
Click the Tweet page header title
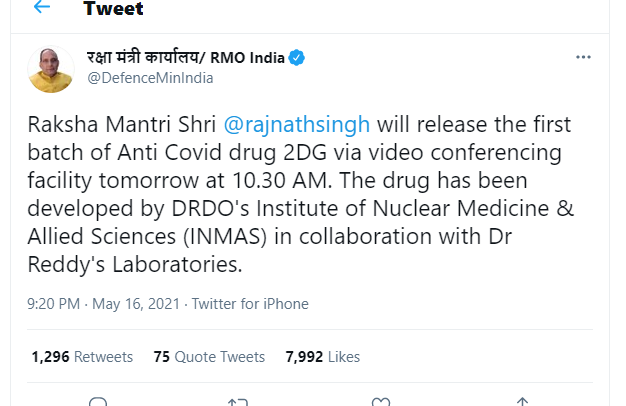click(113, 9)
